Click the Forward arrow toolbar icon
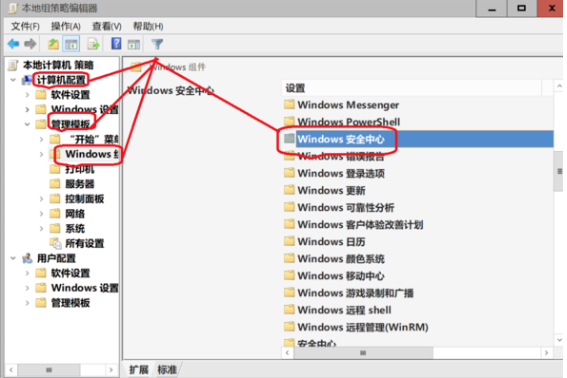567x378 pixels. [30, 44]
